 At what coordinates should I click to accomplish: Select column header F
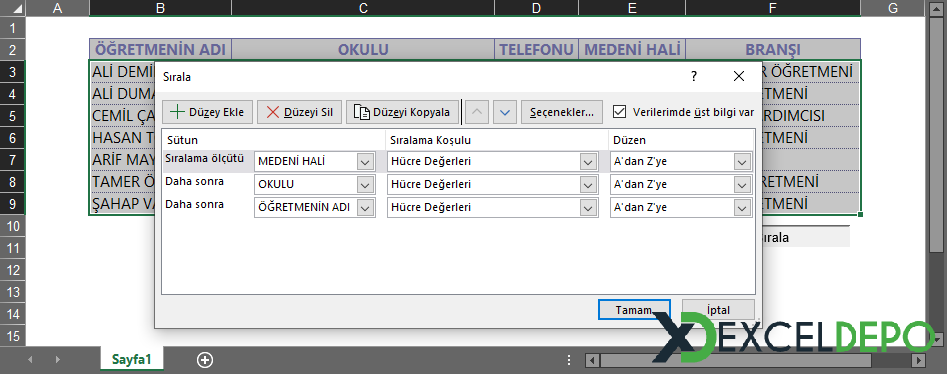pyautogui.click(x=773, y=8)
